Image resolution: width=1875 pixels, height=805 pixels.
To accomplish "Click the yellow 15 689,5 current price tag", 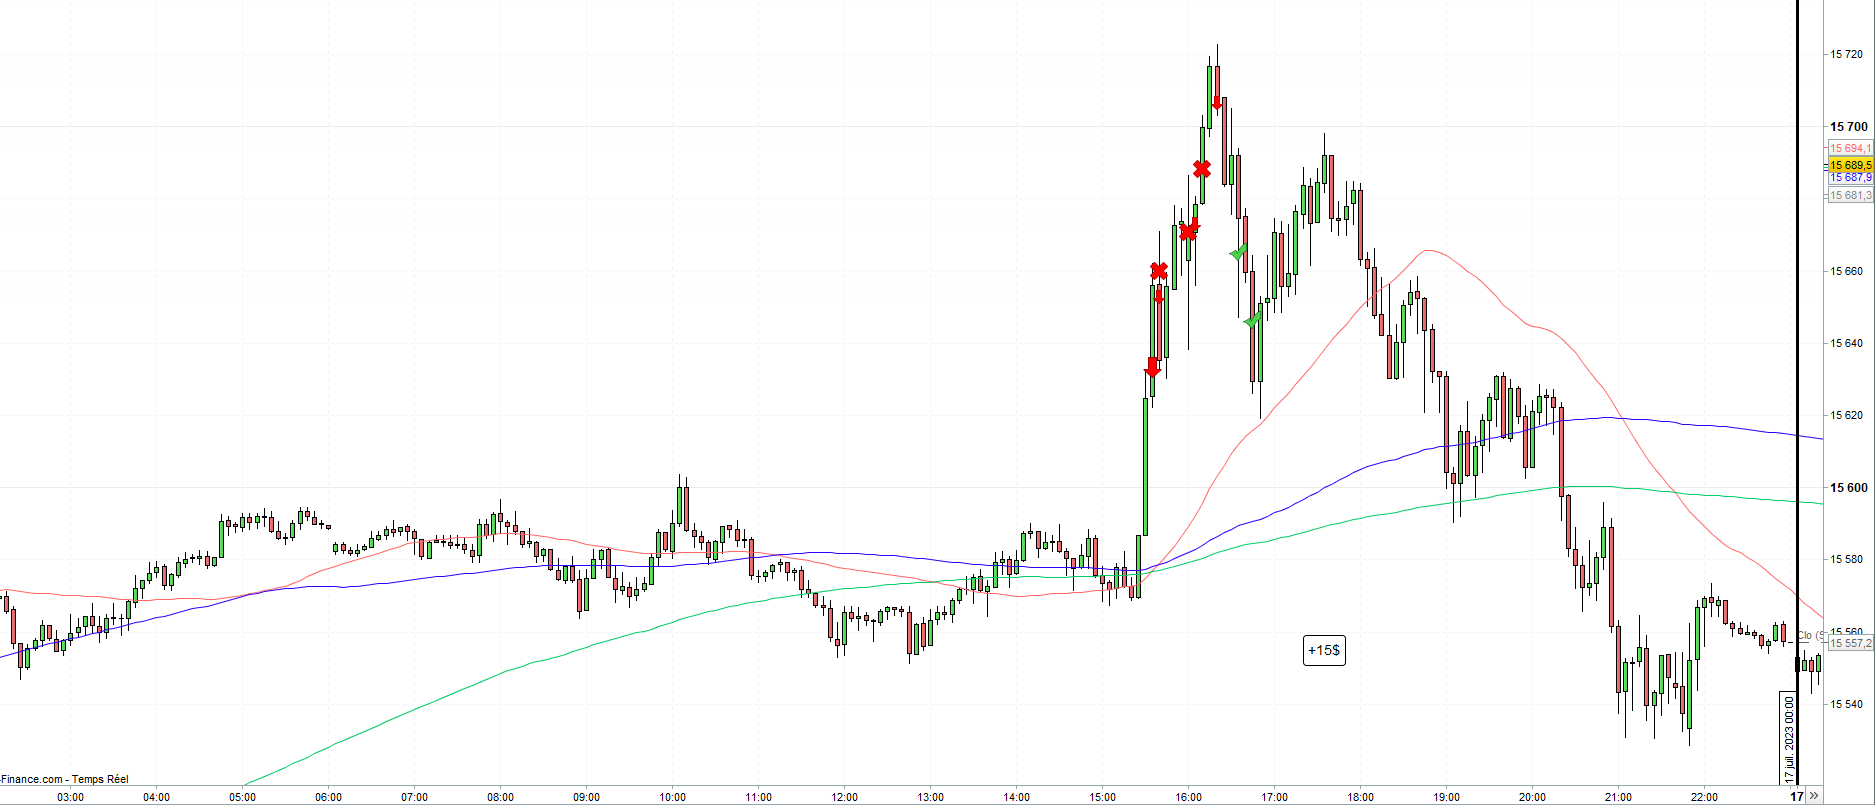I will (1850, 165).
